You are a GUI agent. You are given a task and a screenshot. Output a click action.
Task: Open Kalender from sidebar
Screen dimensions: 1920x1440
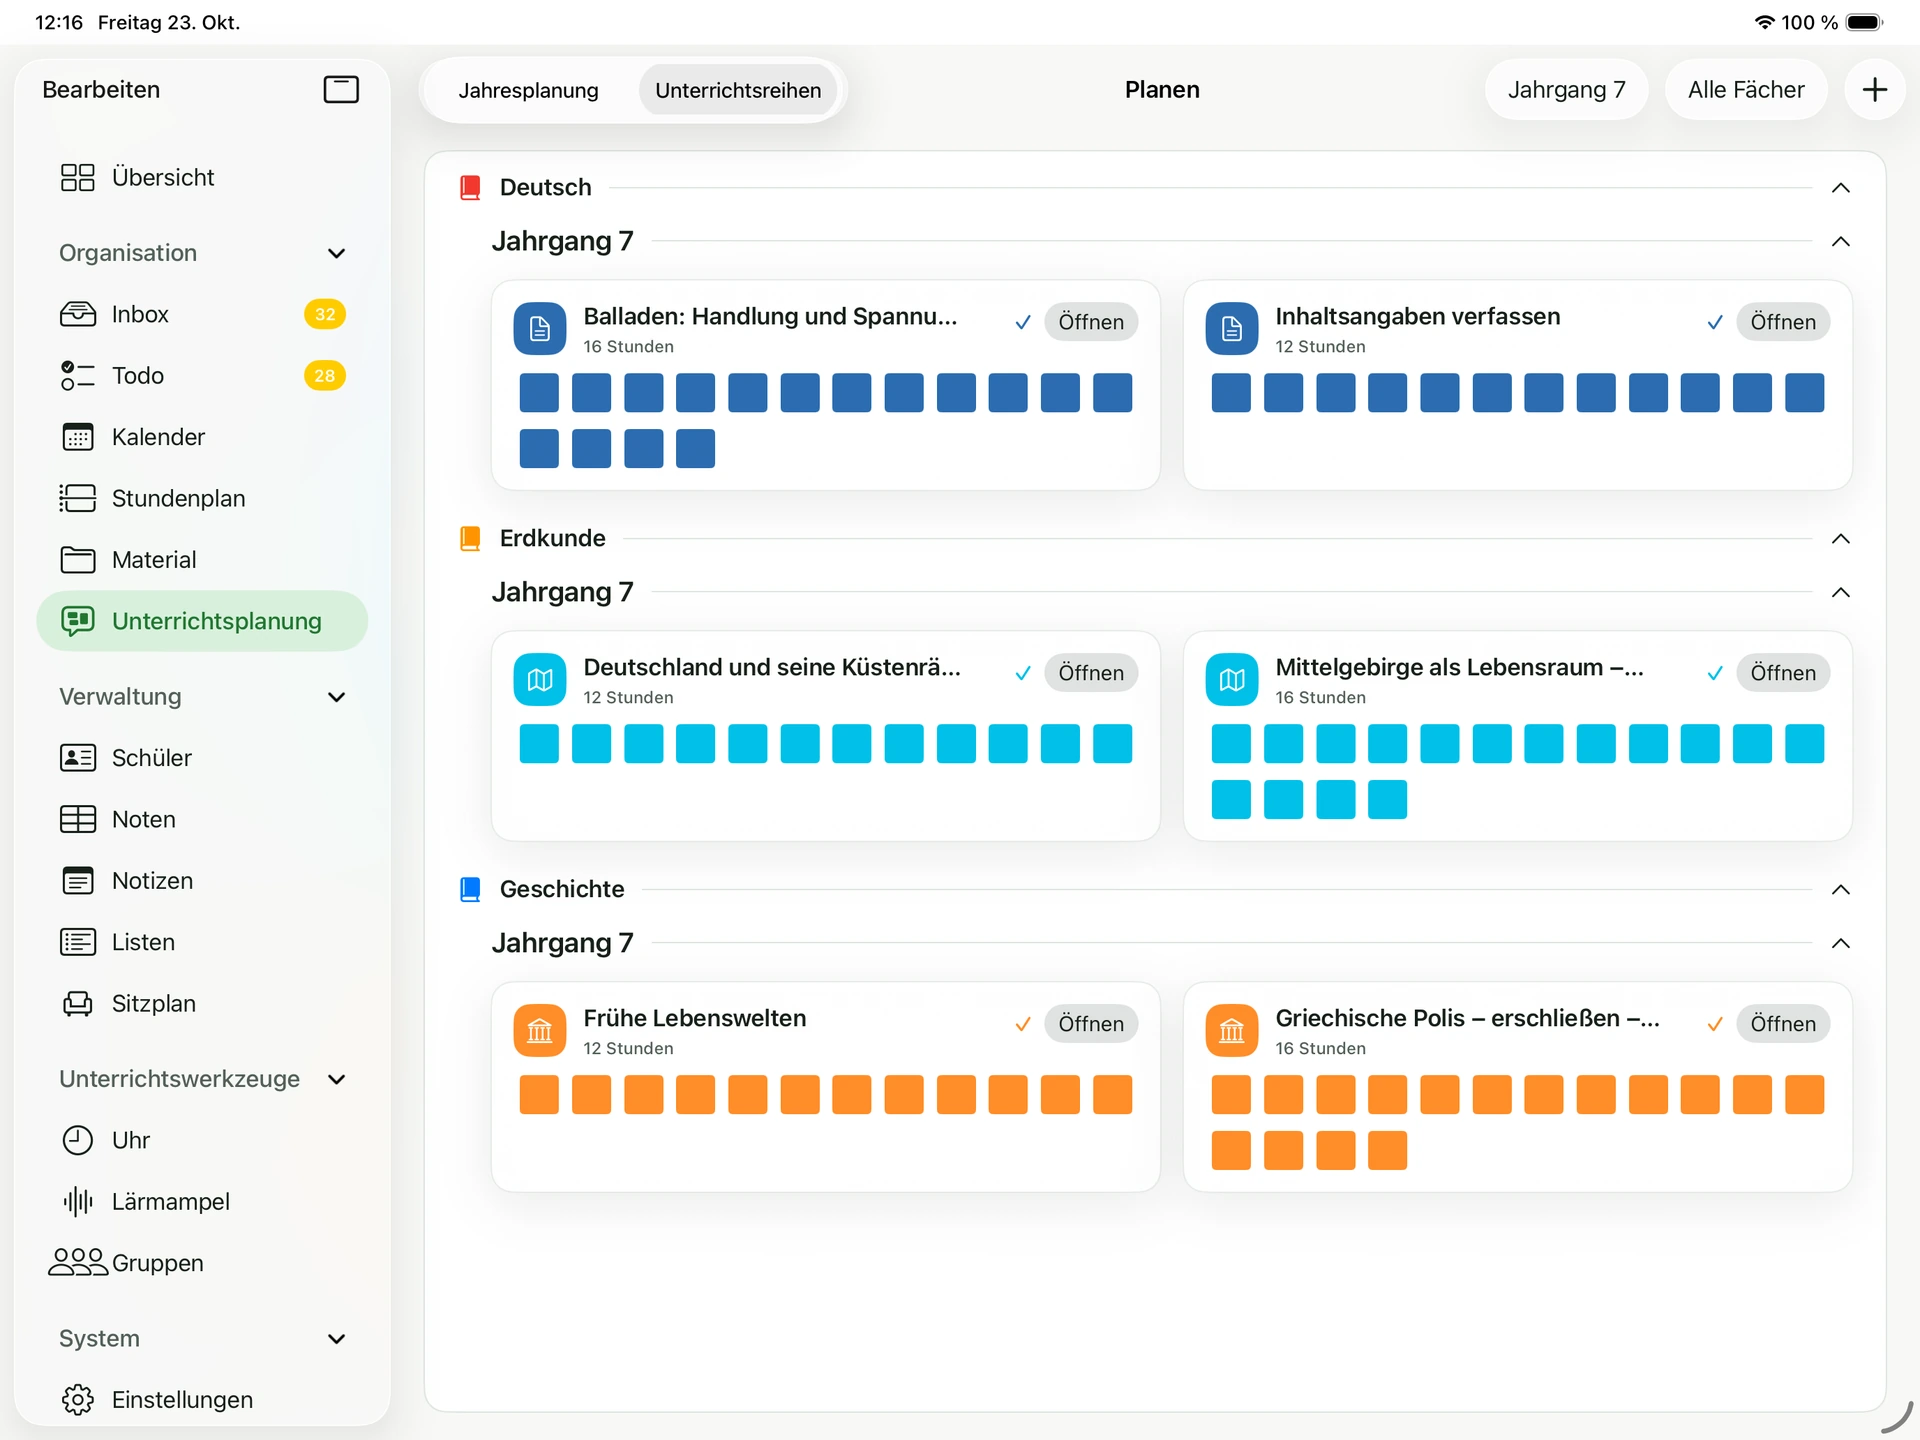pos(202,437)
